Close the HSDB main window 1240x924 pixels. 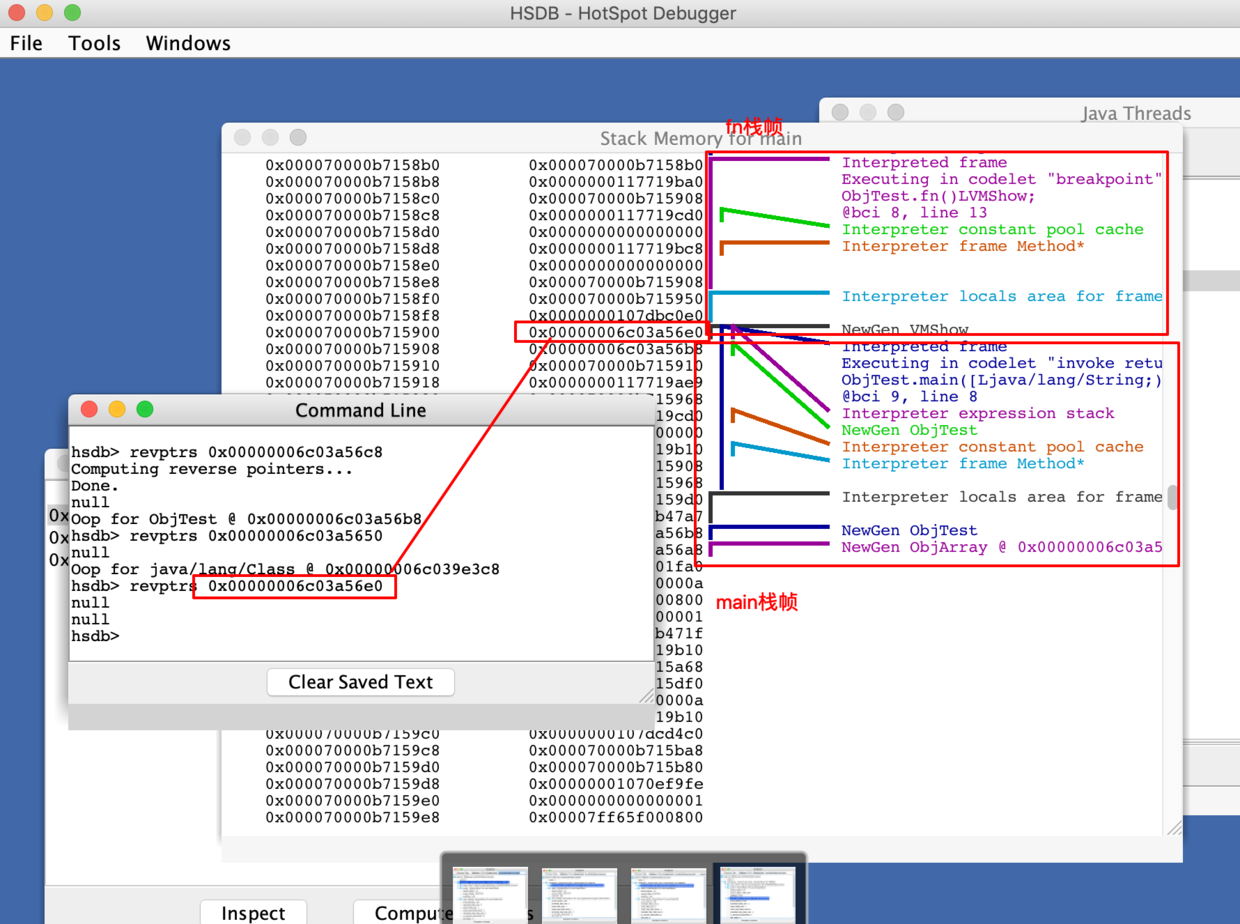(17, 13)
